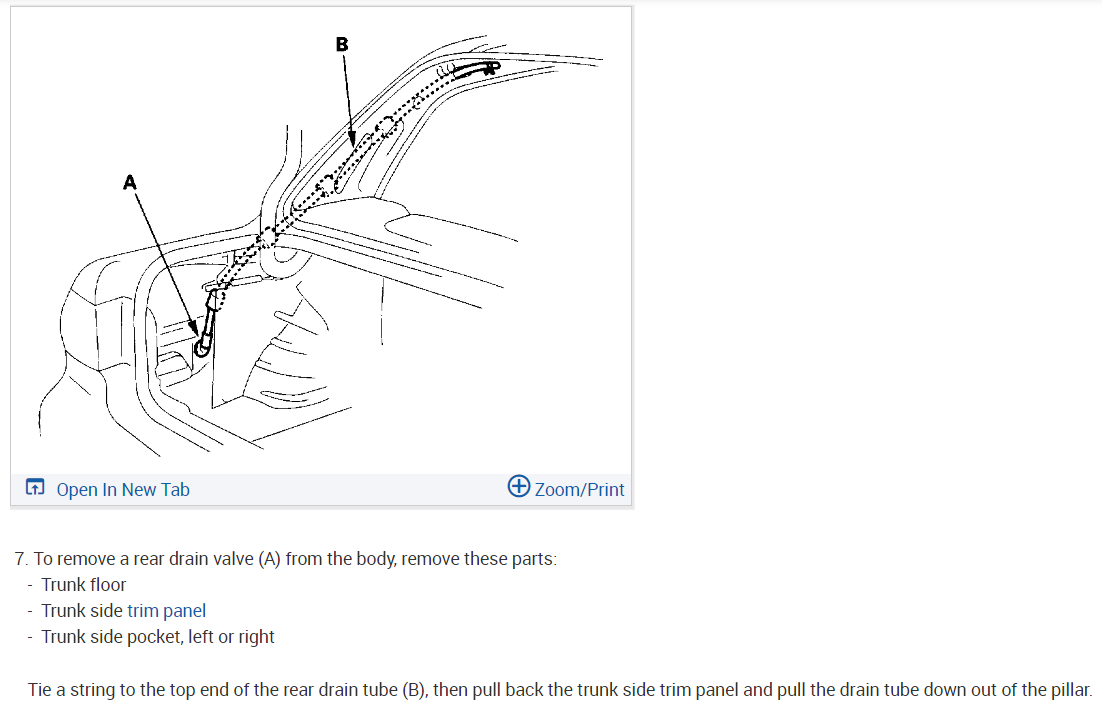The image size is (1102, 708).
Task: Click the Tie a string instruction paragraph
Action: [559, 690]
